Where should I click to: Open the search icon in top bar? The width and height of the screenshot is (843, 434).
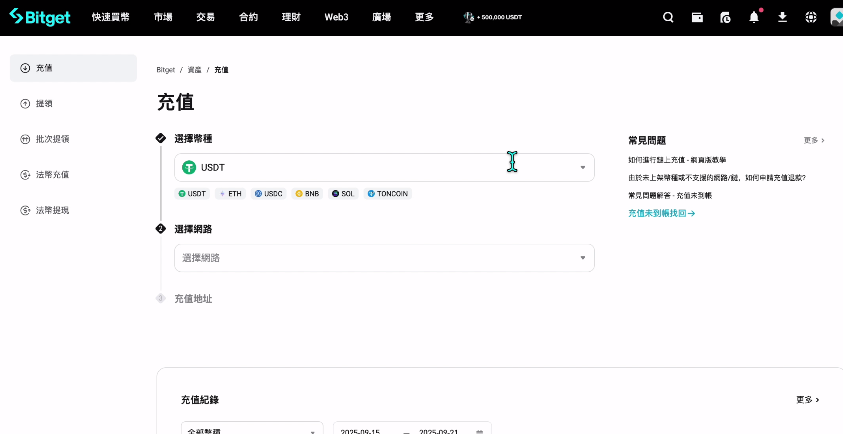668,17
